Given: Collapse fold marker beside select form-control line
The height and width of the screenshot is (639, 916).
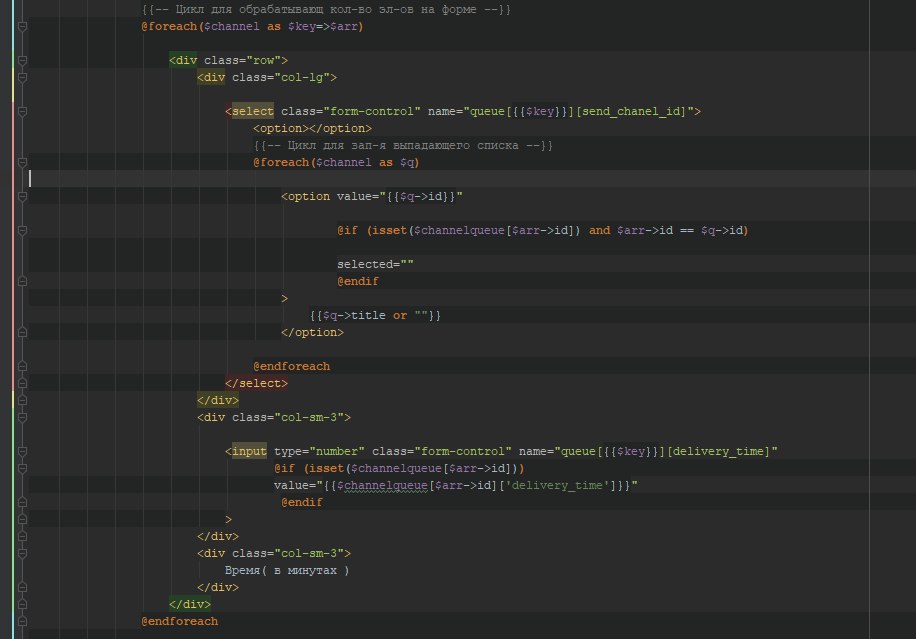Looking at the screenshot, I should 22,111.
